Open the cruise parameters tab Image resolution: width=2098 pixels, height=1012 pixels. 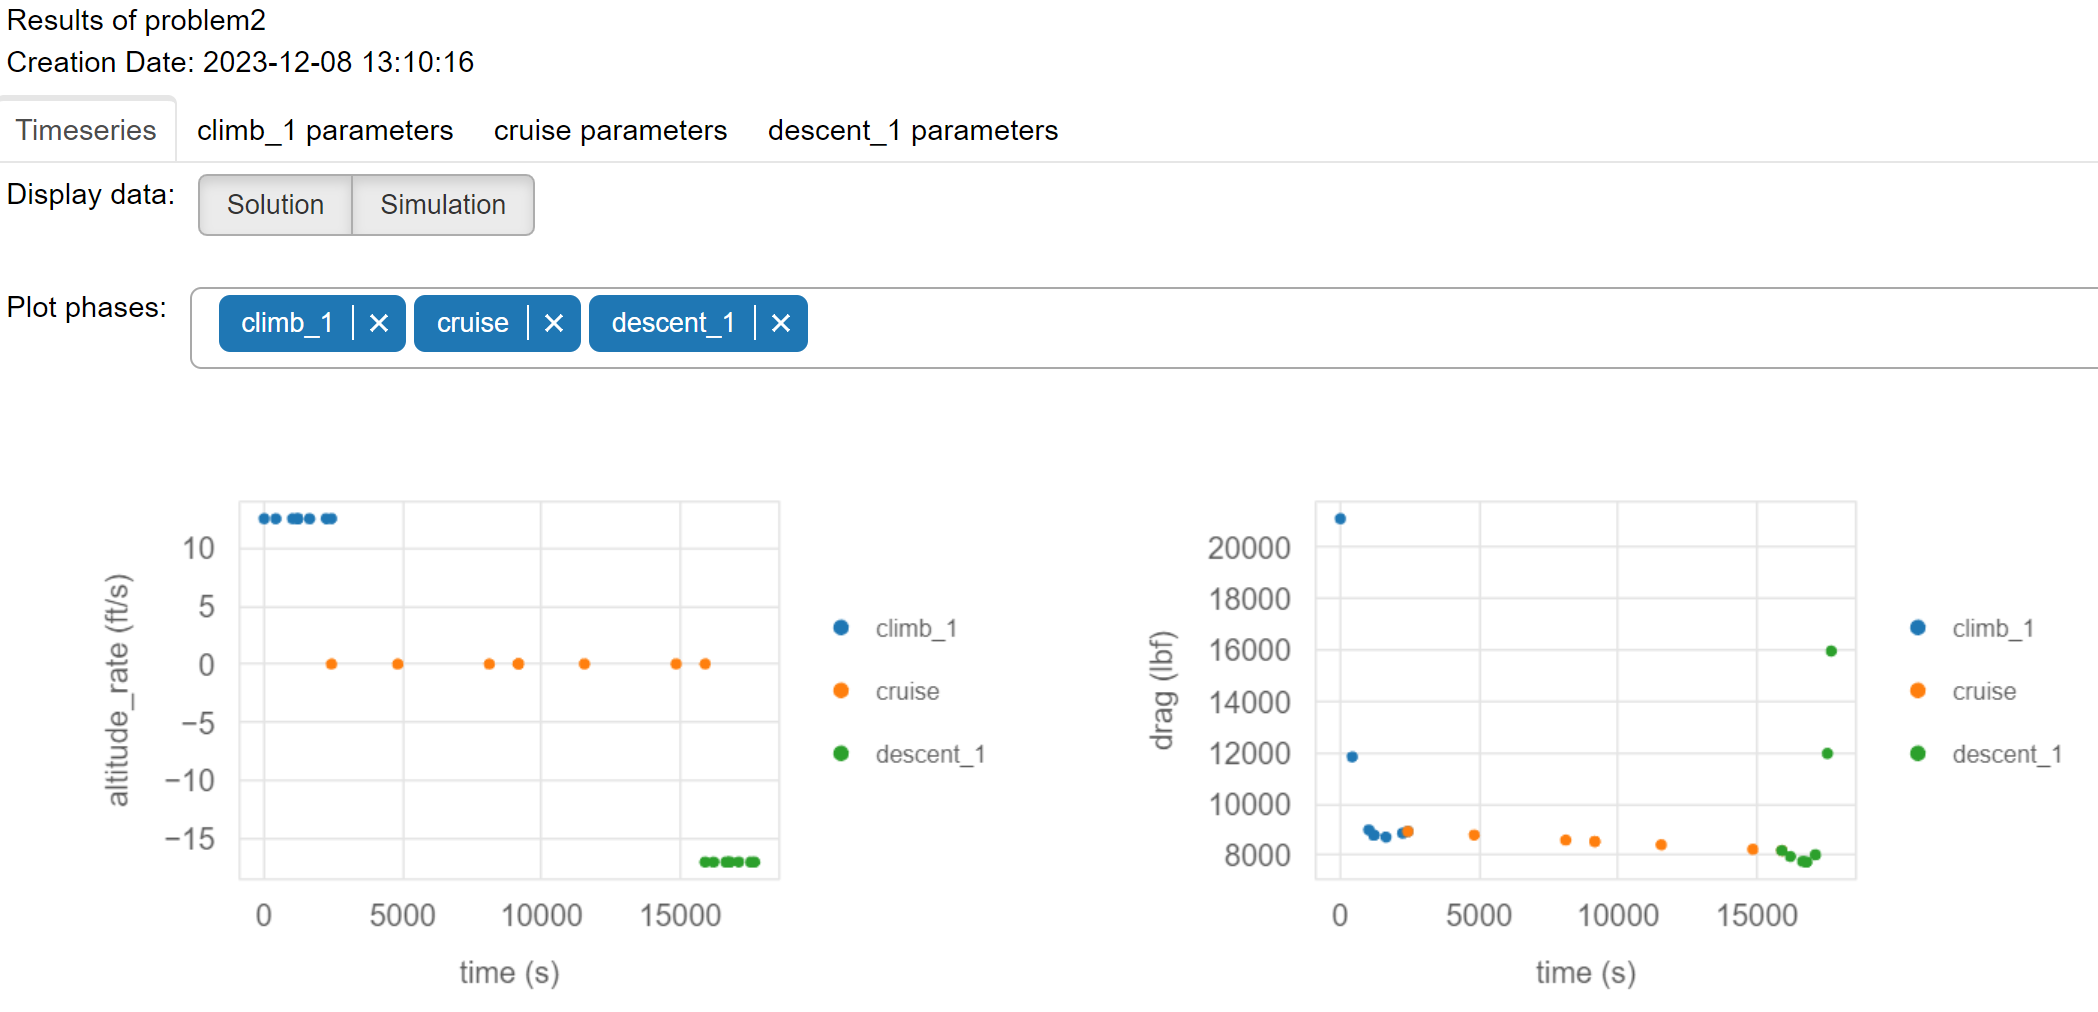pyautogui.click(x=610, y=130)
